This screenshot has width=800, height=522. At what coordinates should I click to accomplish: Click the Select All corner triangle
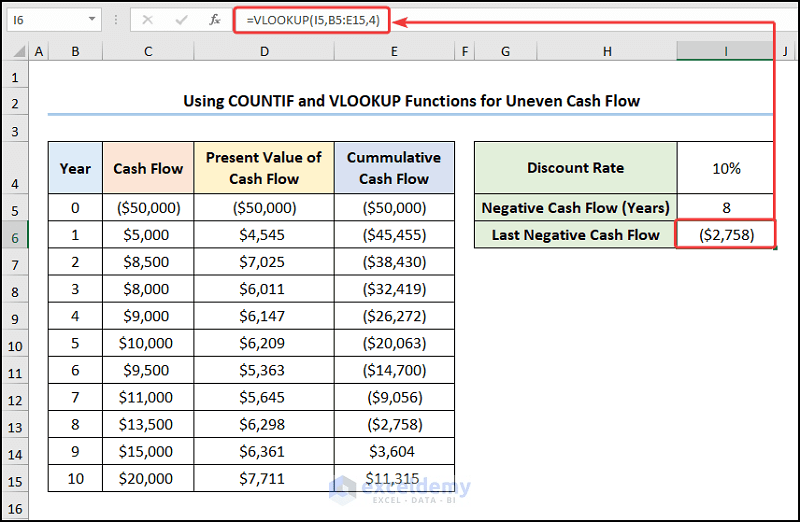pyautogui.click(x=19, y=51)
